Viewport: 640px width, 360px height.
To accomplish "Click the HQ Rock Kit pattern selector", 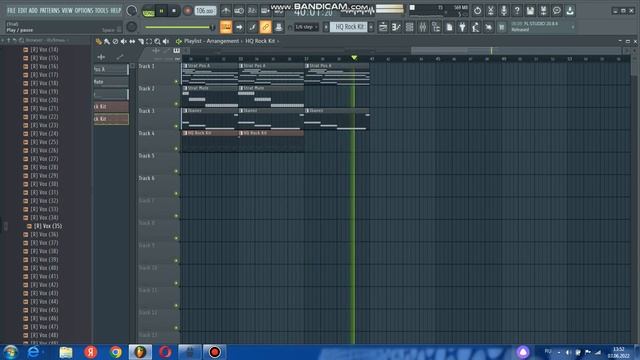I will [349, 27].
